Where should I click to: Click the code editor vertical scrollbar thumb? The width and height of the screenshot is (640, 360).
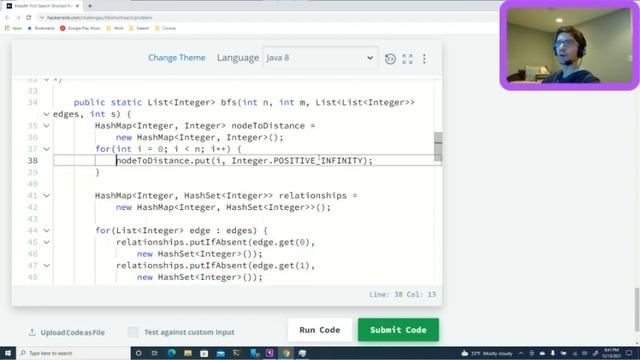click(x=438, y=147)
